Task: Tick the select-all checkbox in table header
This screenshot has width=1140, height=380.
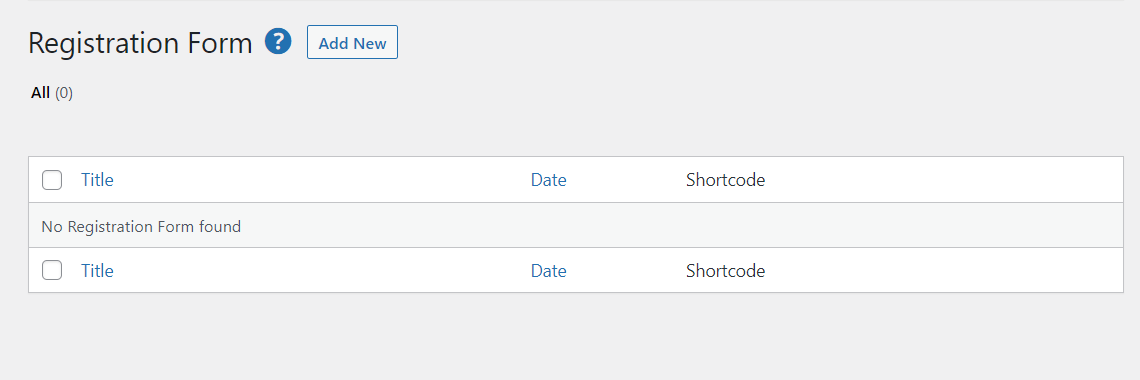Action: point(52,179)
